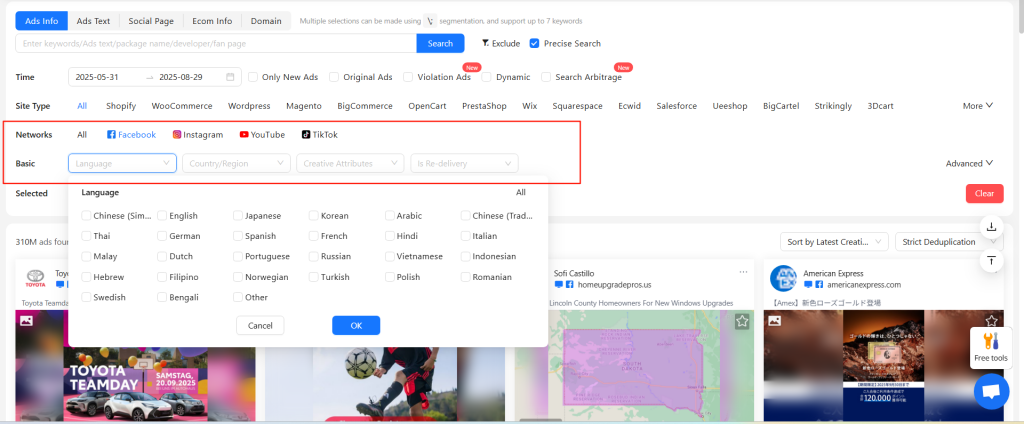Open Sort by Latest Creation dropdown
This screenshot has width=1024, height=424.
[x=834, y=242]
